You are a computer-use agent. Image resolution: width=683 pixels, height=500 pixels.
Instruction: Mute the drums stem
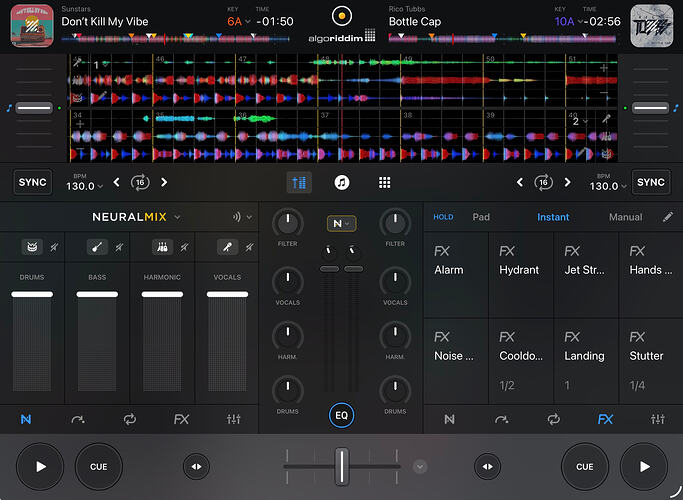tap(54, 247)
